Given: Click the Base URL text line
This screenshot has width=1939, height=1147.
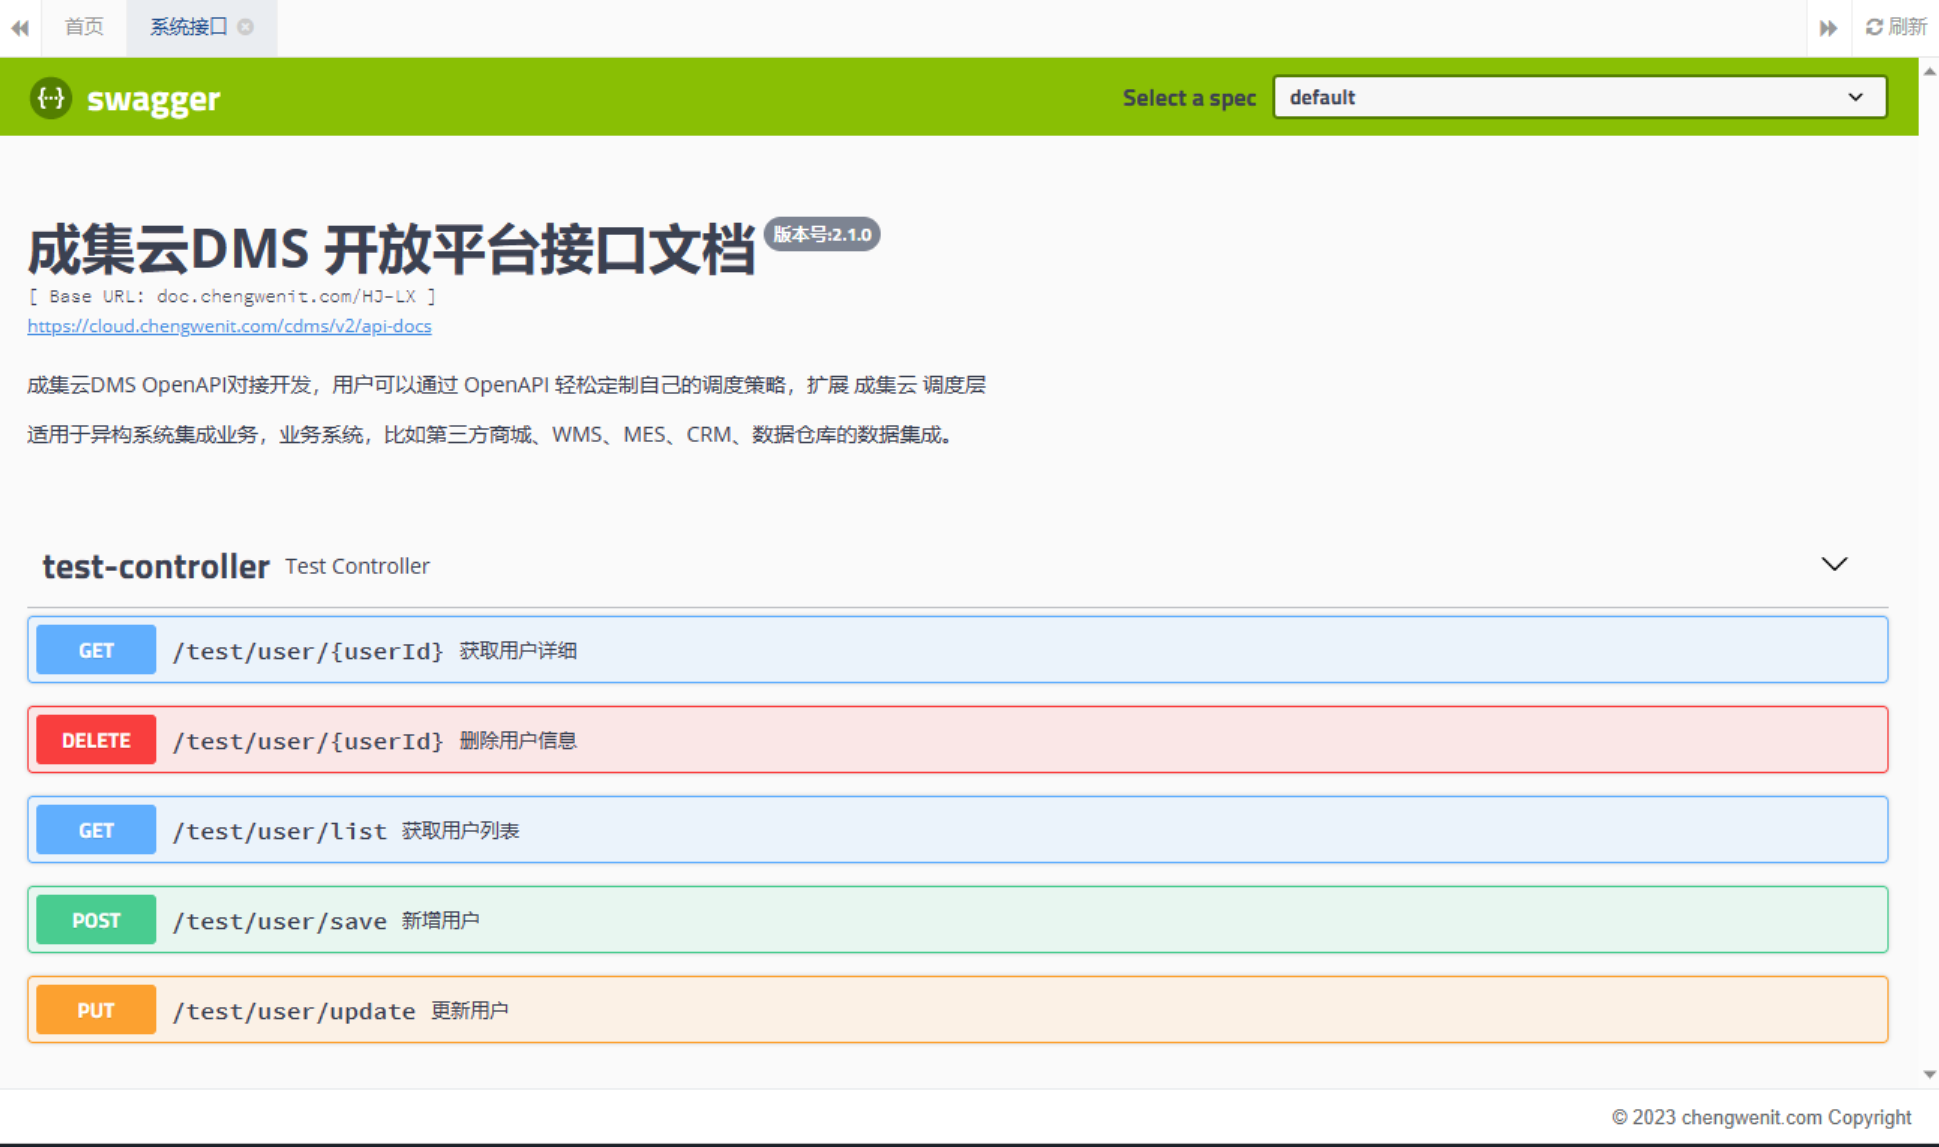Looking at the screenshot, I should click(x=232, y=296).
